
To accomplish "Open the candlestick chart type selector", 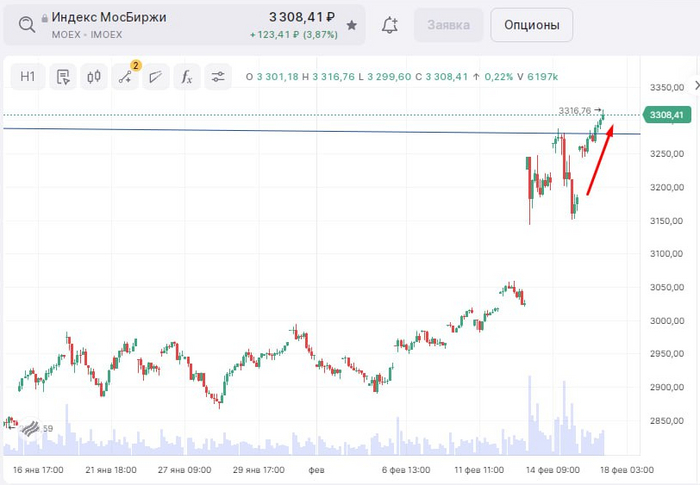I will (x=95, y=76).
